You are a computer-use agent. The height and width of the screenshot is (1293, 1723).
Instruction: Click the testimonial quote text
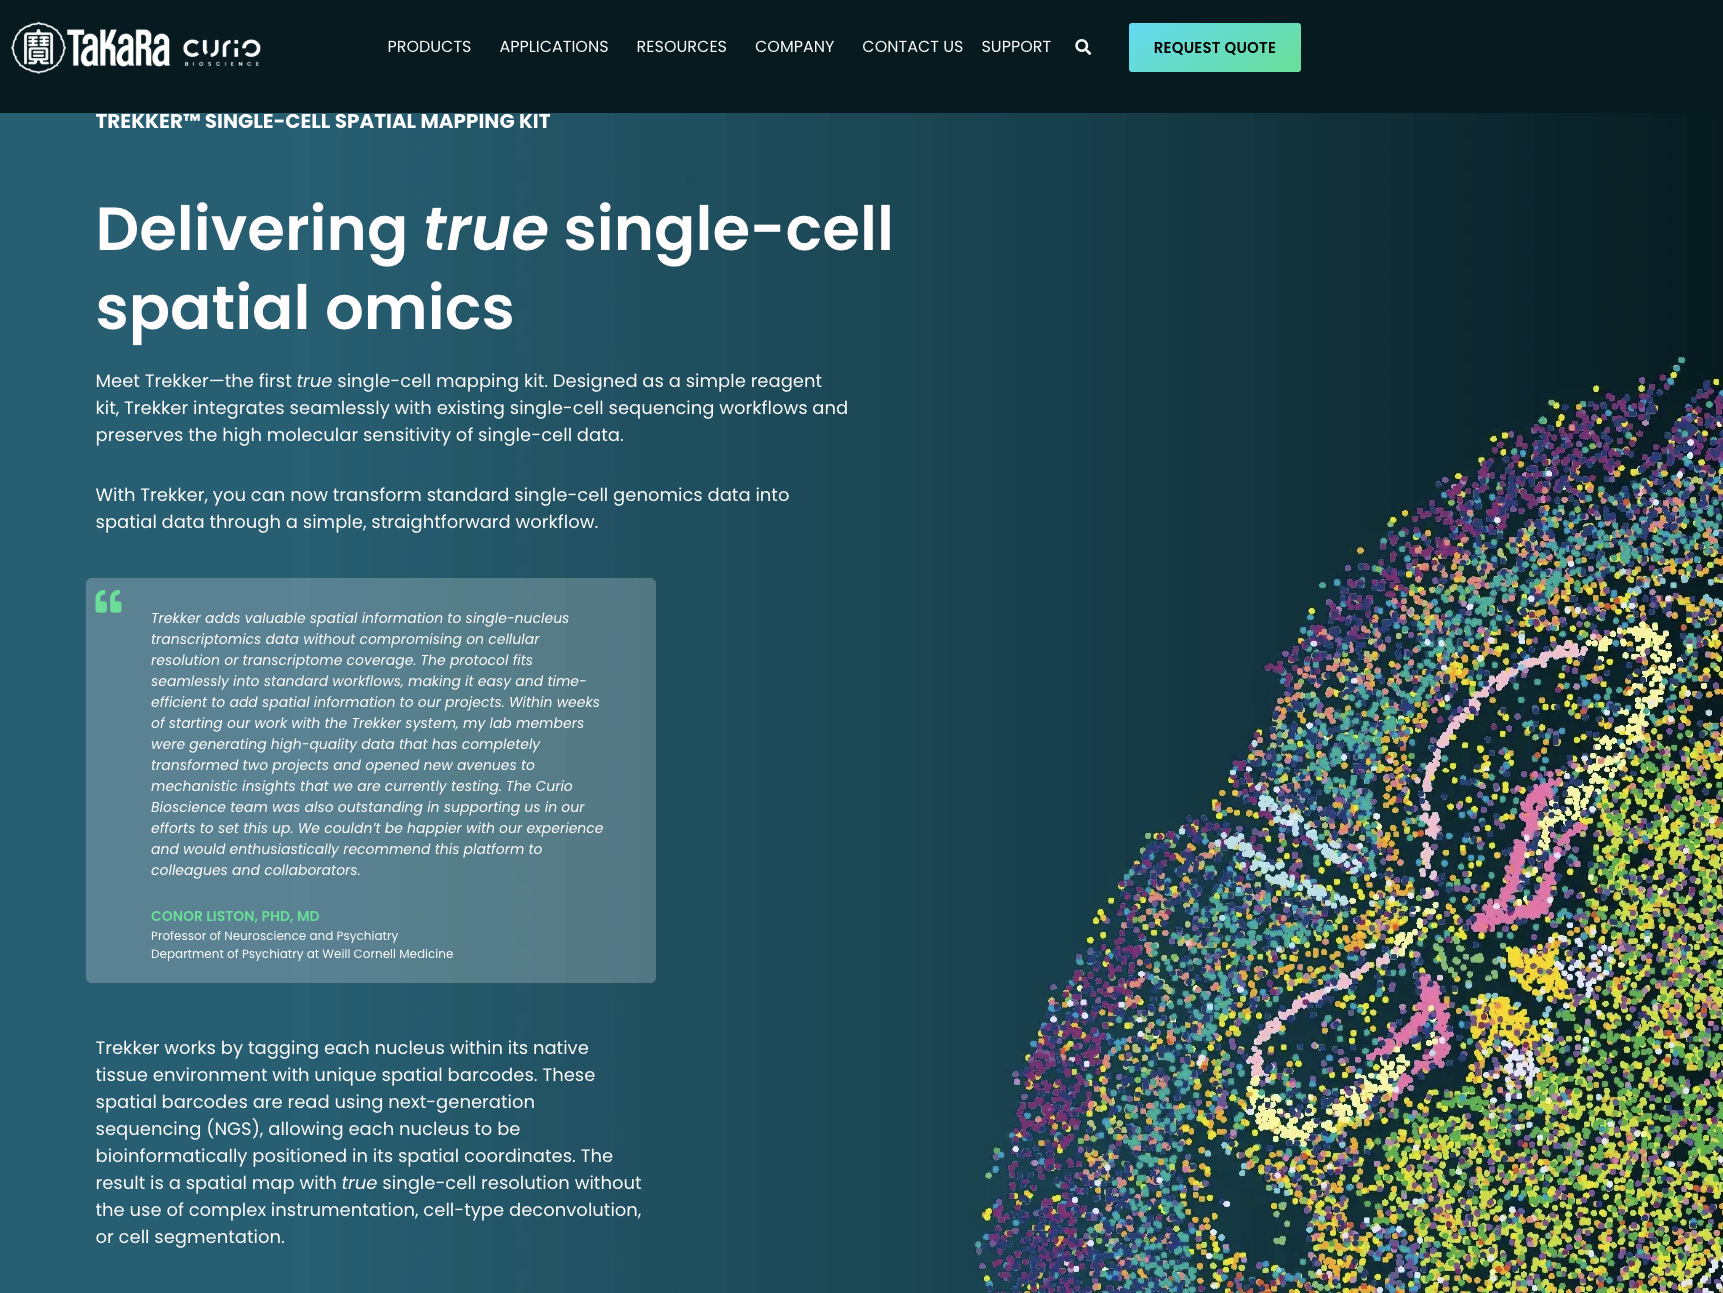pyautogui.click(x=377, y=744)
